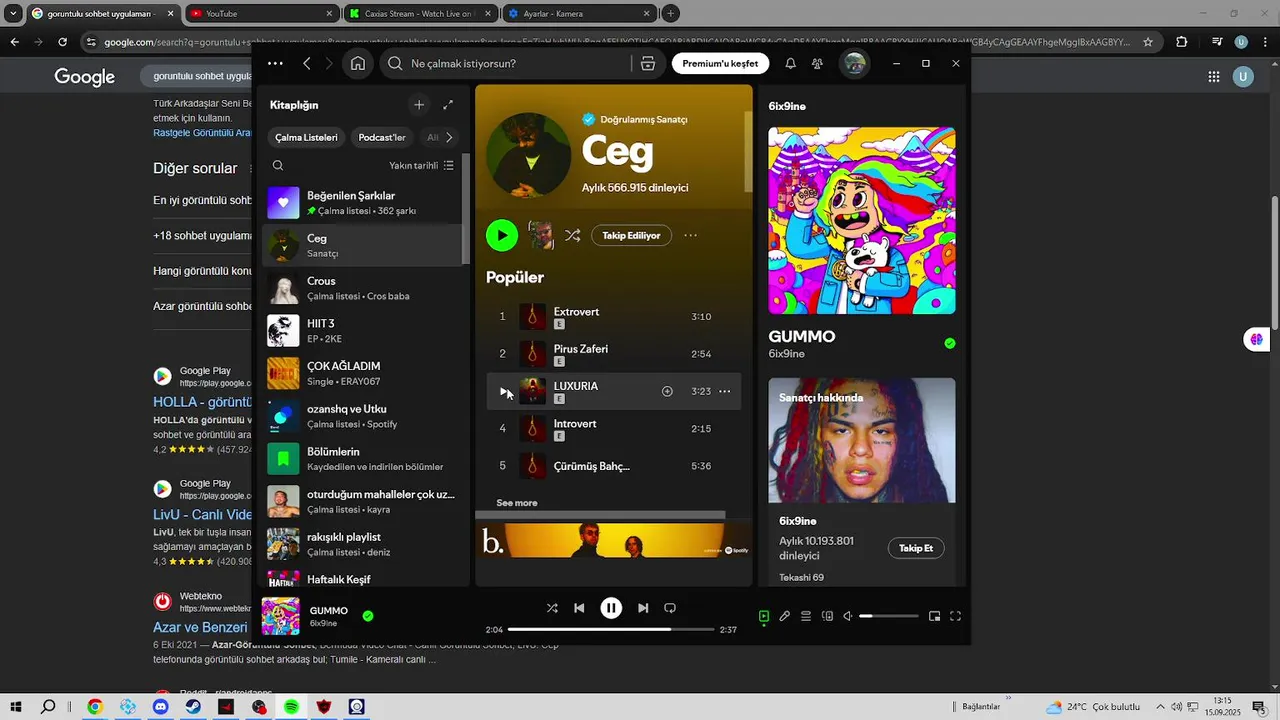
Task: Create a playlist with the plus icon
Action: tap(419, 105)
